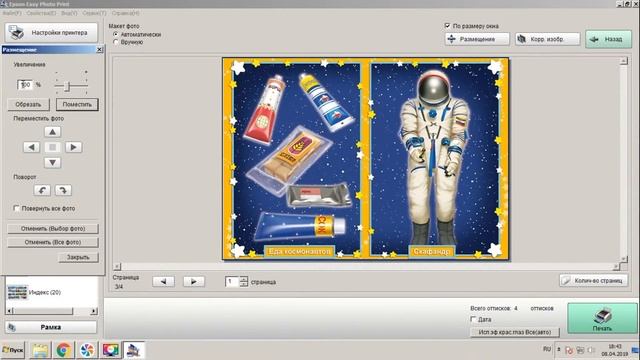Open Корр. изобр. image correction
640x360 pixels.
547,39
